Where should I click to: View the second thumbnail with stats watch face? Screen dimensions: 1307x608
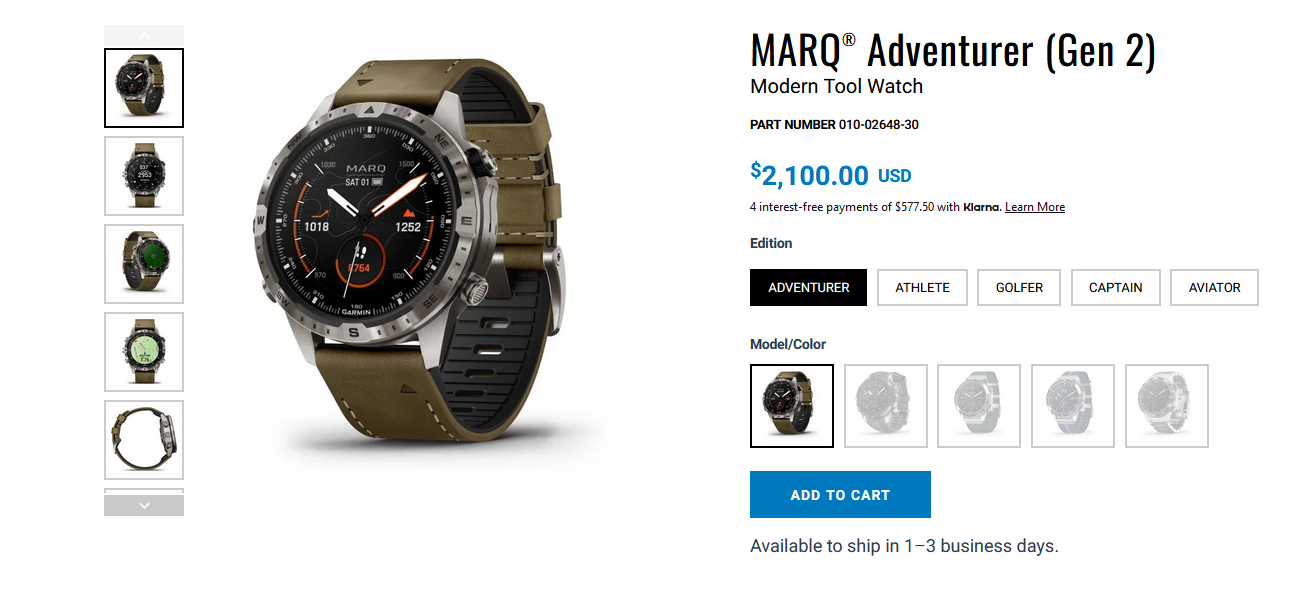coord(144,176)
